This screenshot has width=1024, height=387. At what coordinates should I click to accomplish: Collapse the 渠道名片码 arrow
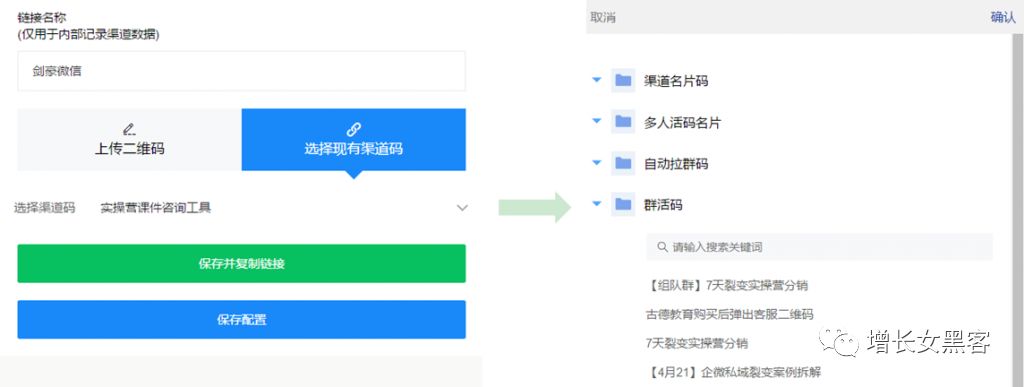[x=596, y=80]
